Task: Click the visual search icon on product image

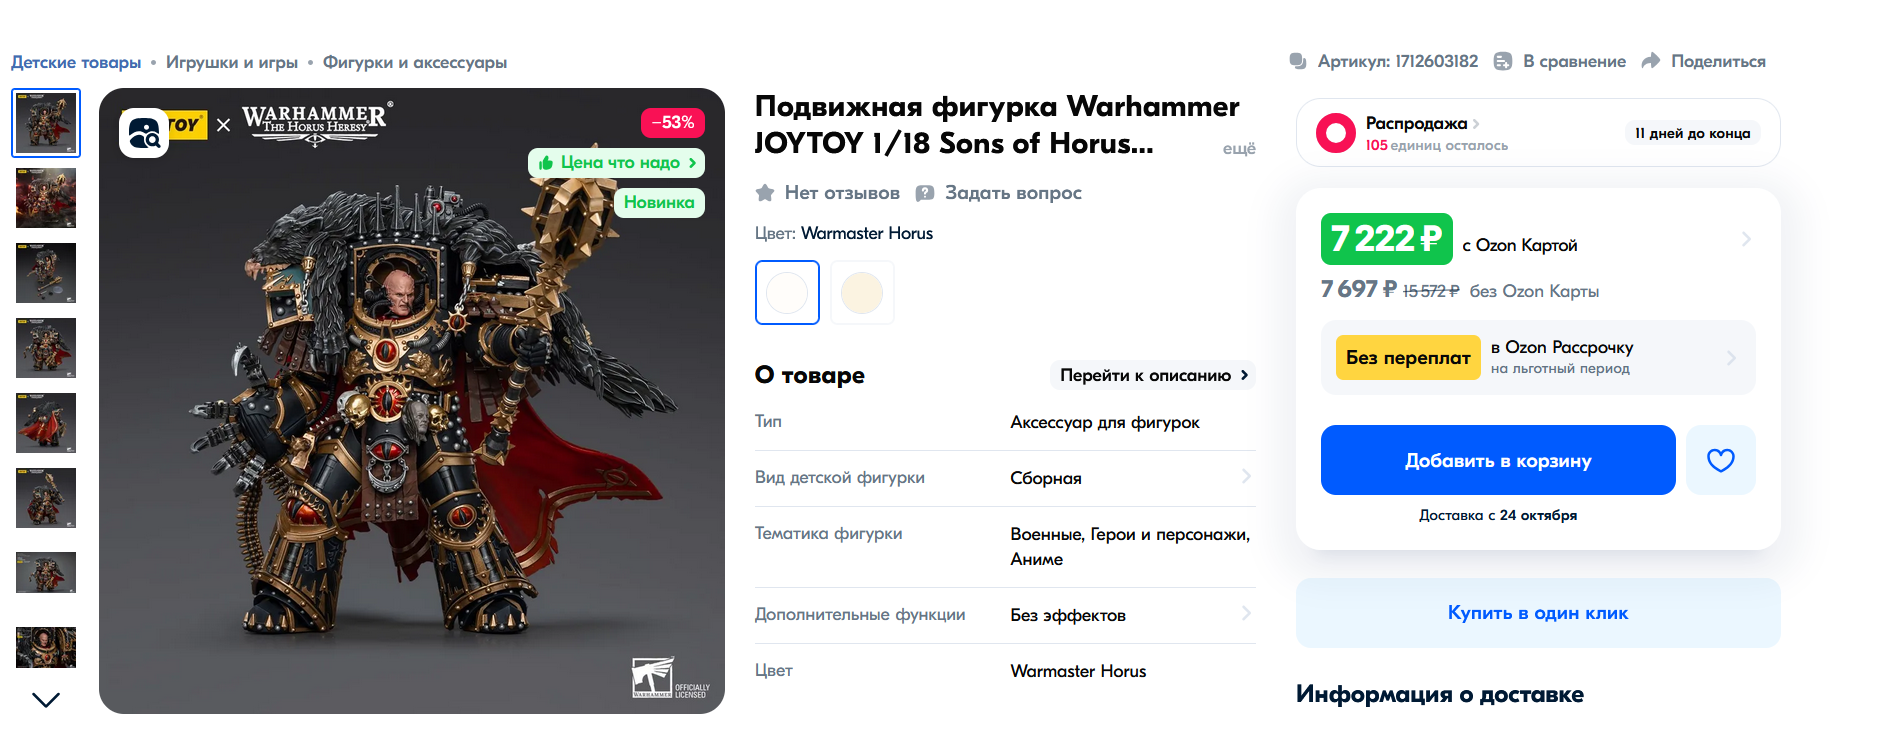Action: (x=144, y=133)
